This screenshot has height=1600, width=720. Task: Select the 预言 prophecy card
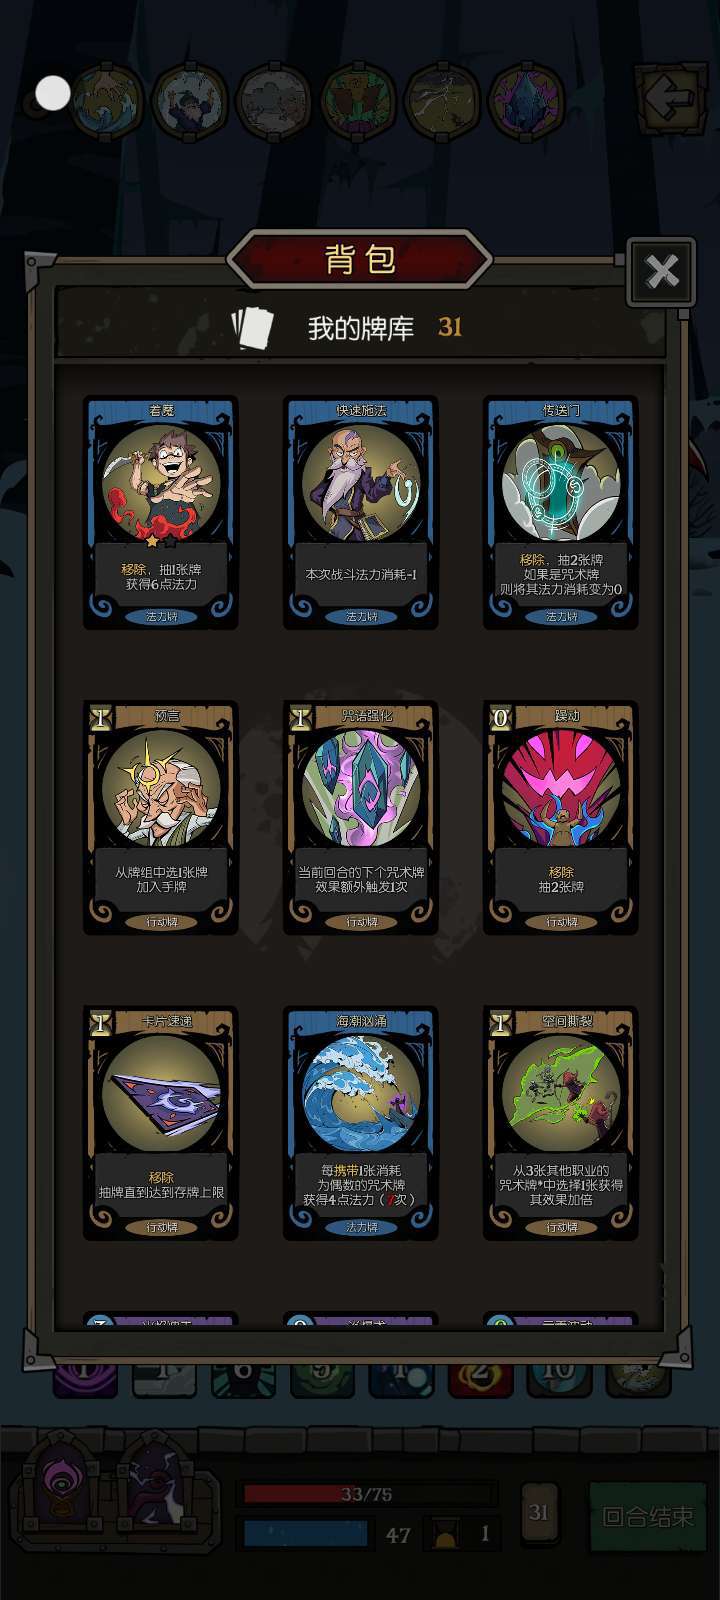(161, 818)
